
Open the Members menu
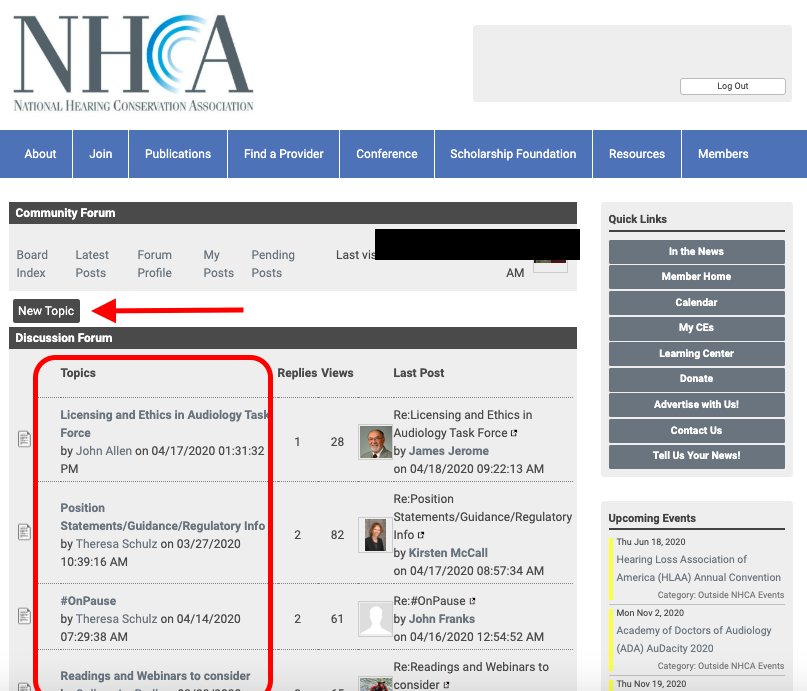(723, 154)
